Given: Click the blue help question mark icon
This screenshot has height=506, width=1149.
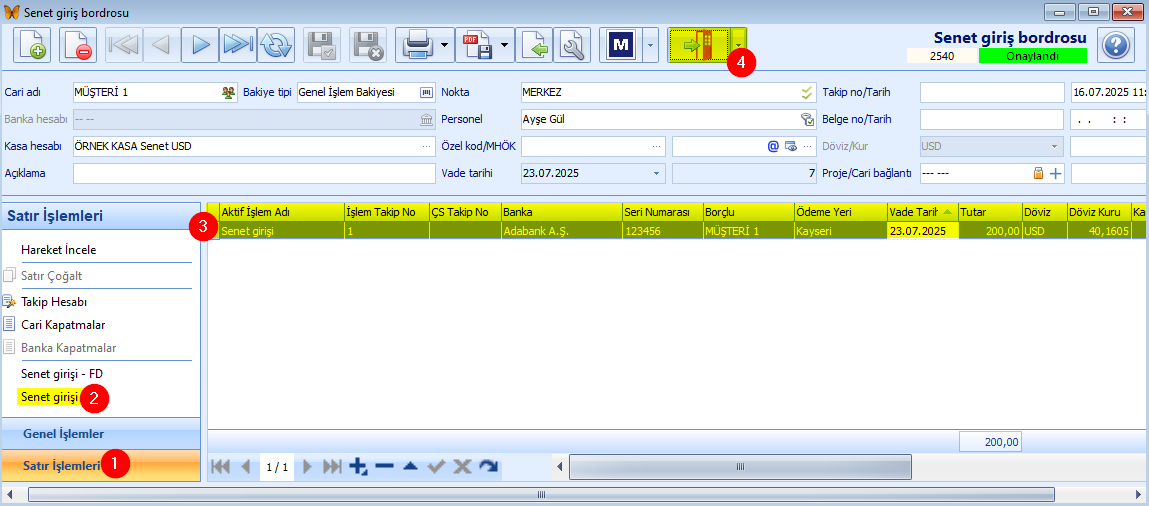Looking at the screenshot, I should tap(1115, 45).
